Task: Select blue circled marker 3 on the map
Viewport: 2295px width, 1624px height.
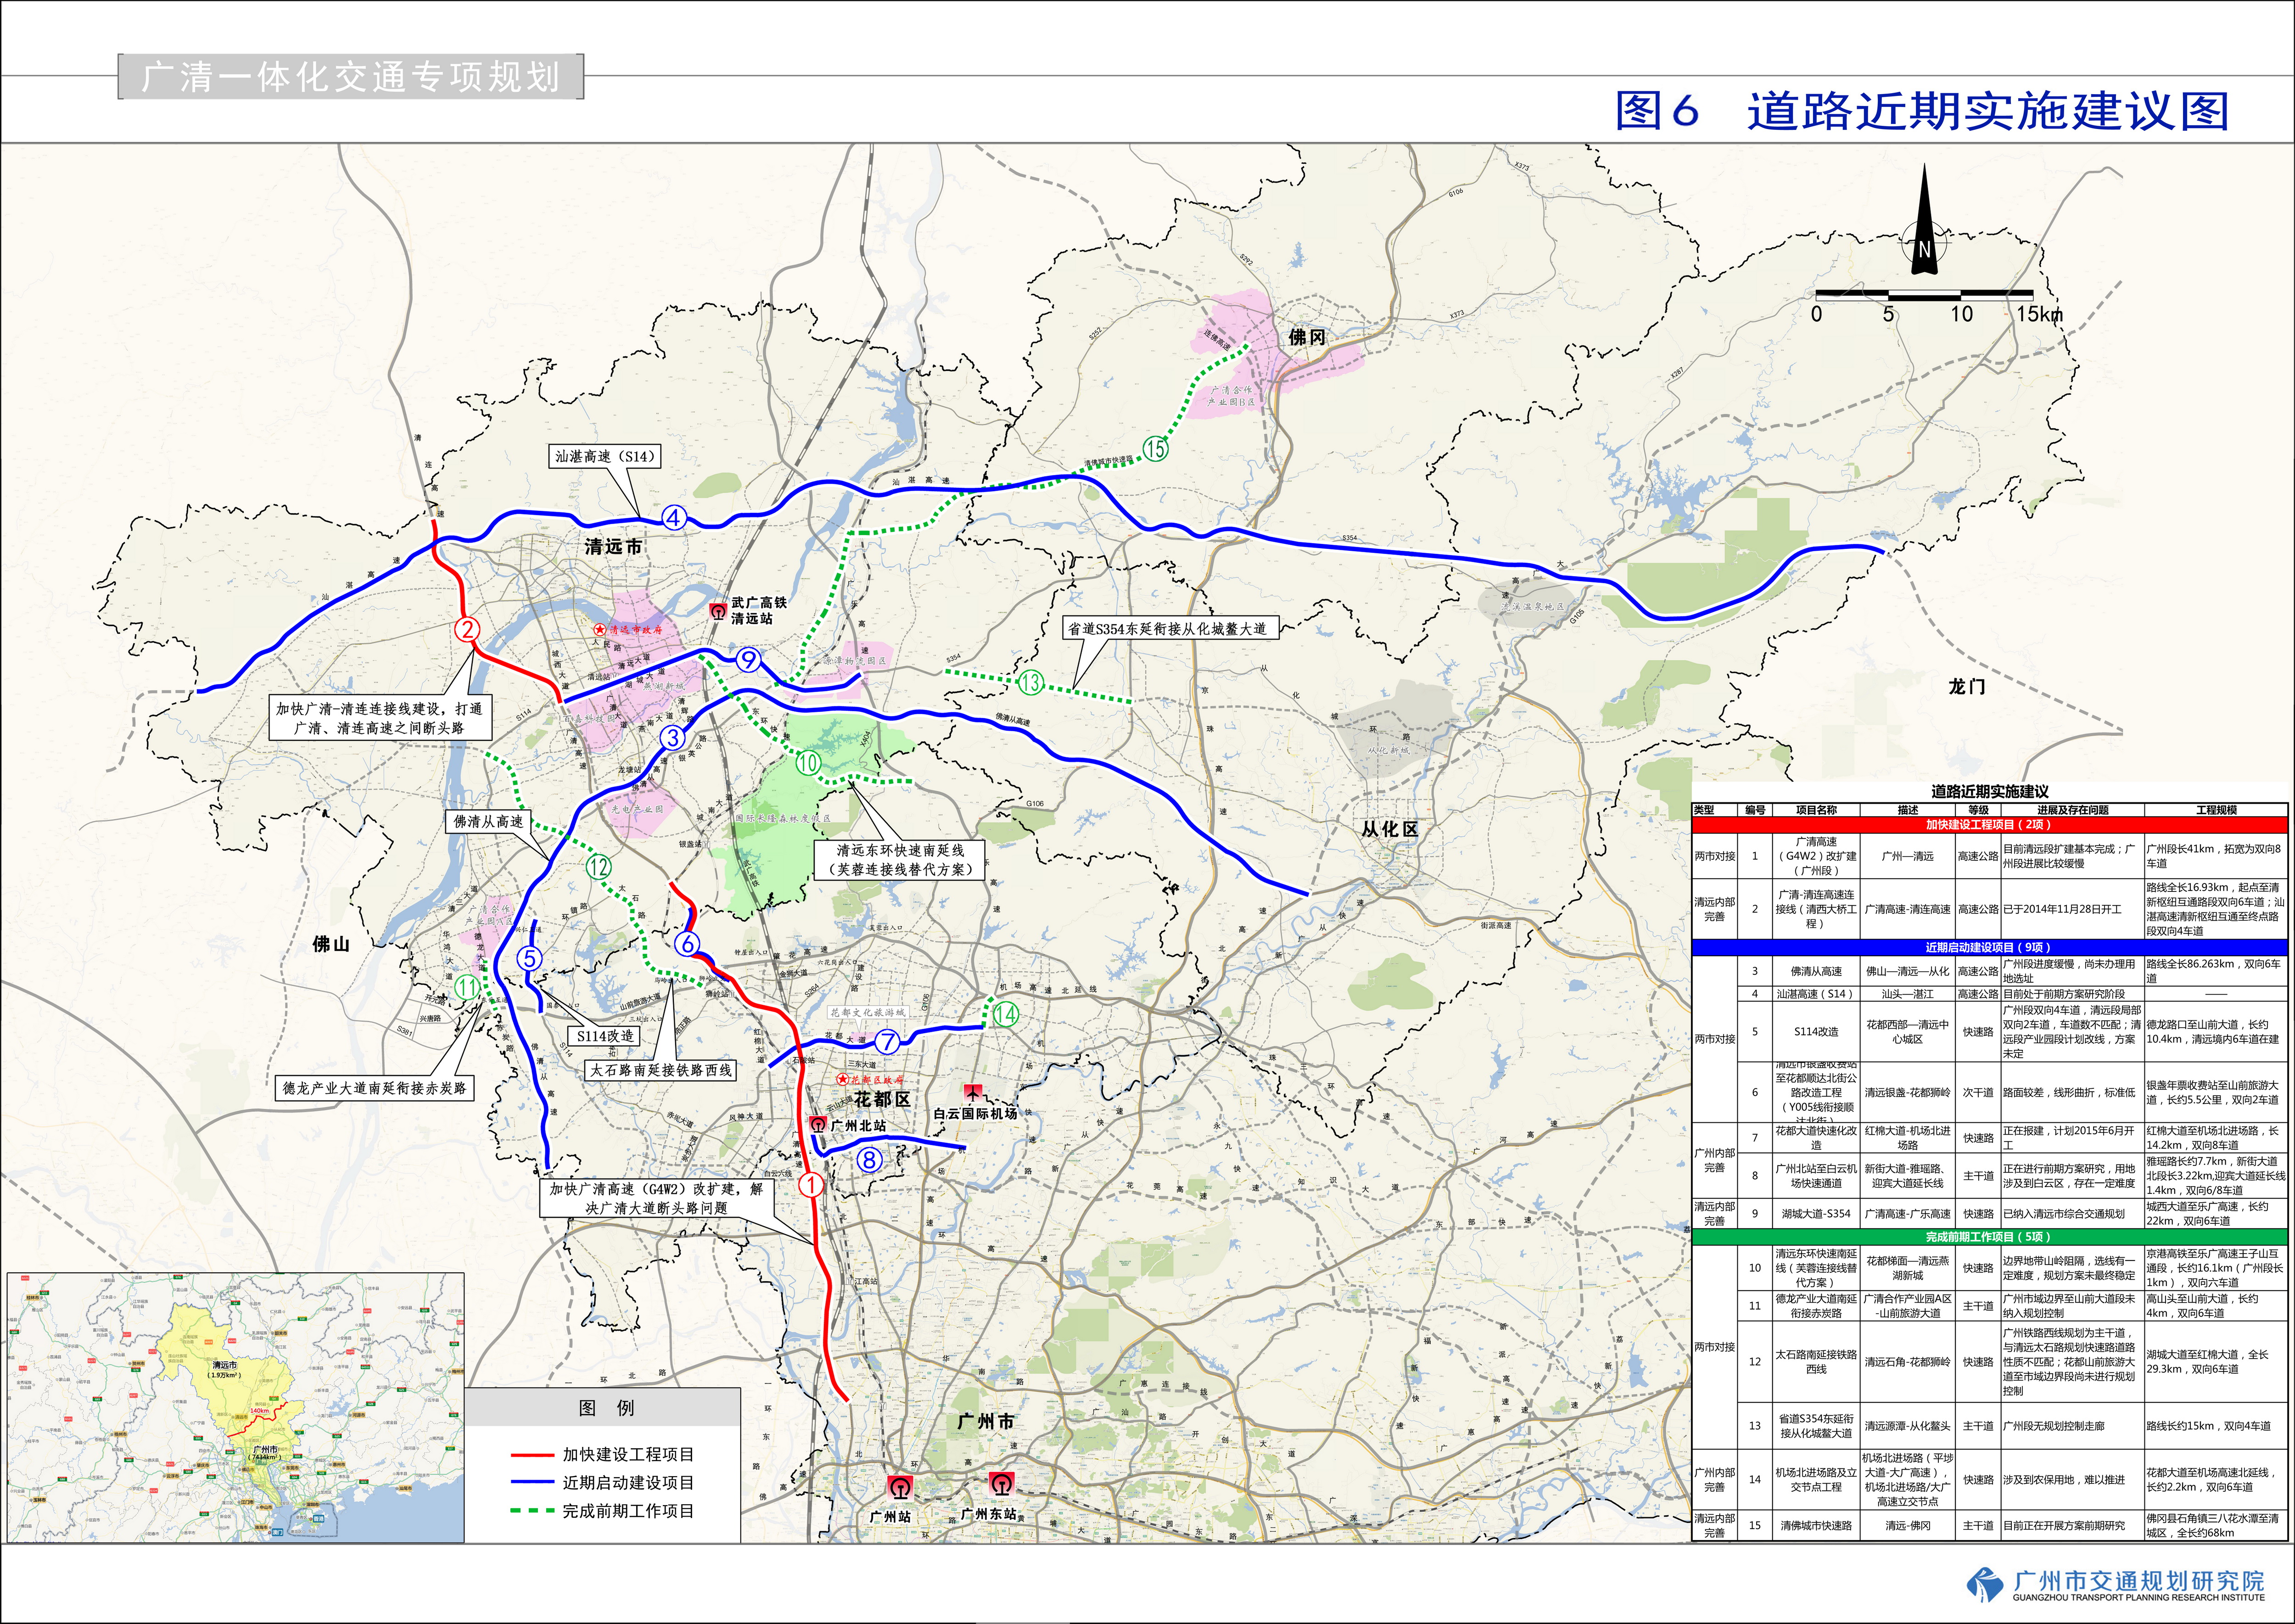Action: click(x=673, y=738)
